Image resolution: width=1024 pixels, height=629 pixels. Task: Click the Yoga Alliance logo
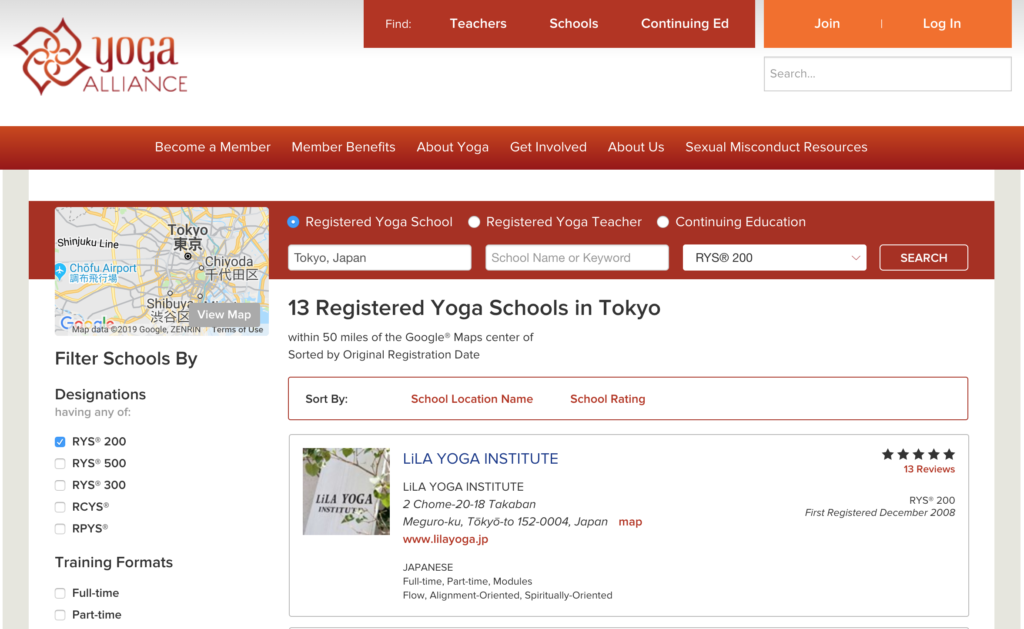click(100, 57)
